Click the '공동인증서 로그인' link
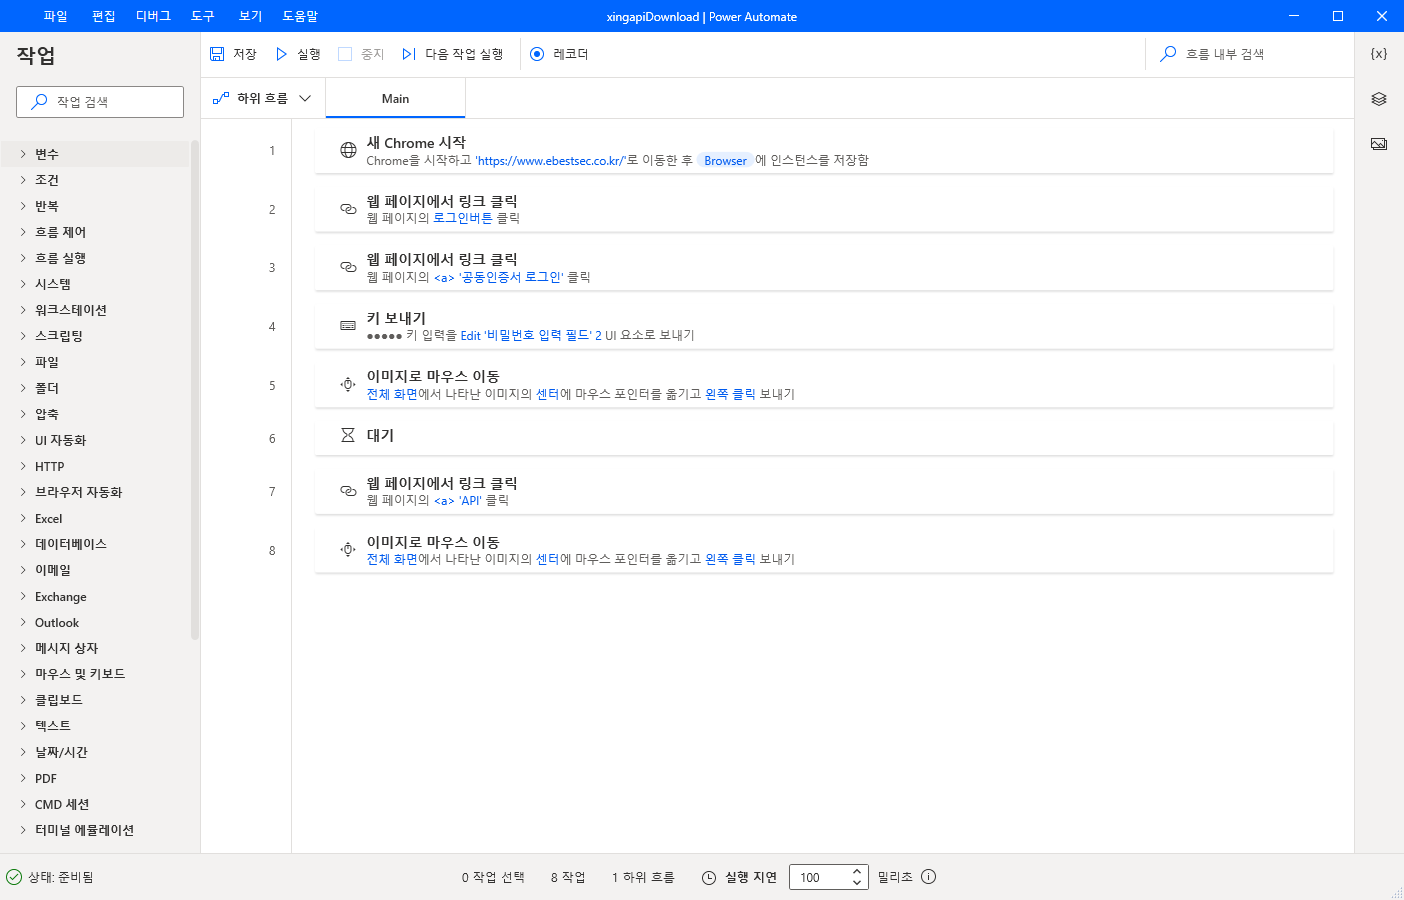Screen dimensions: 1404x900 click(x=499, y=277)
